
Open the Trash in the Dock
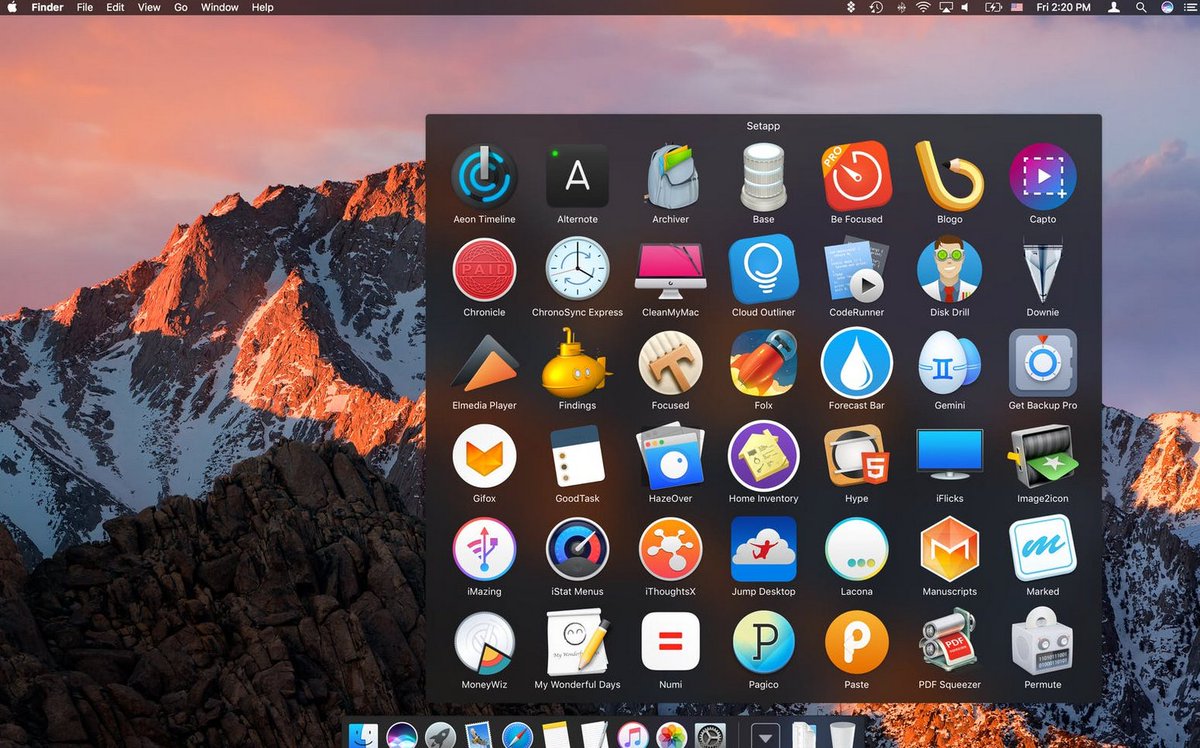[843, 735]
